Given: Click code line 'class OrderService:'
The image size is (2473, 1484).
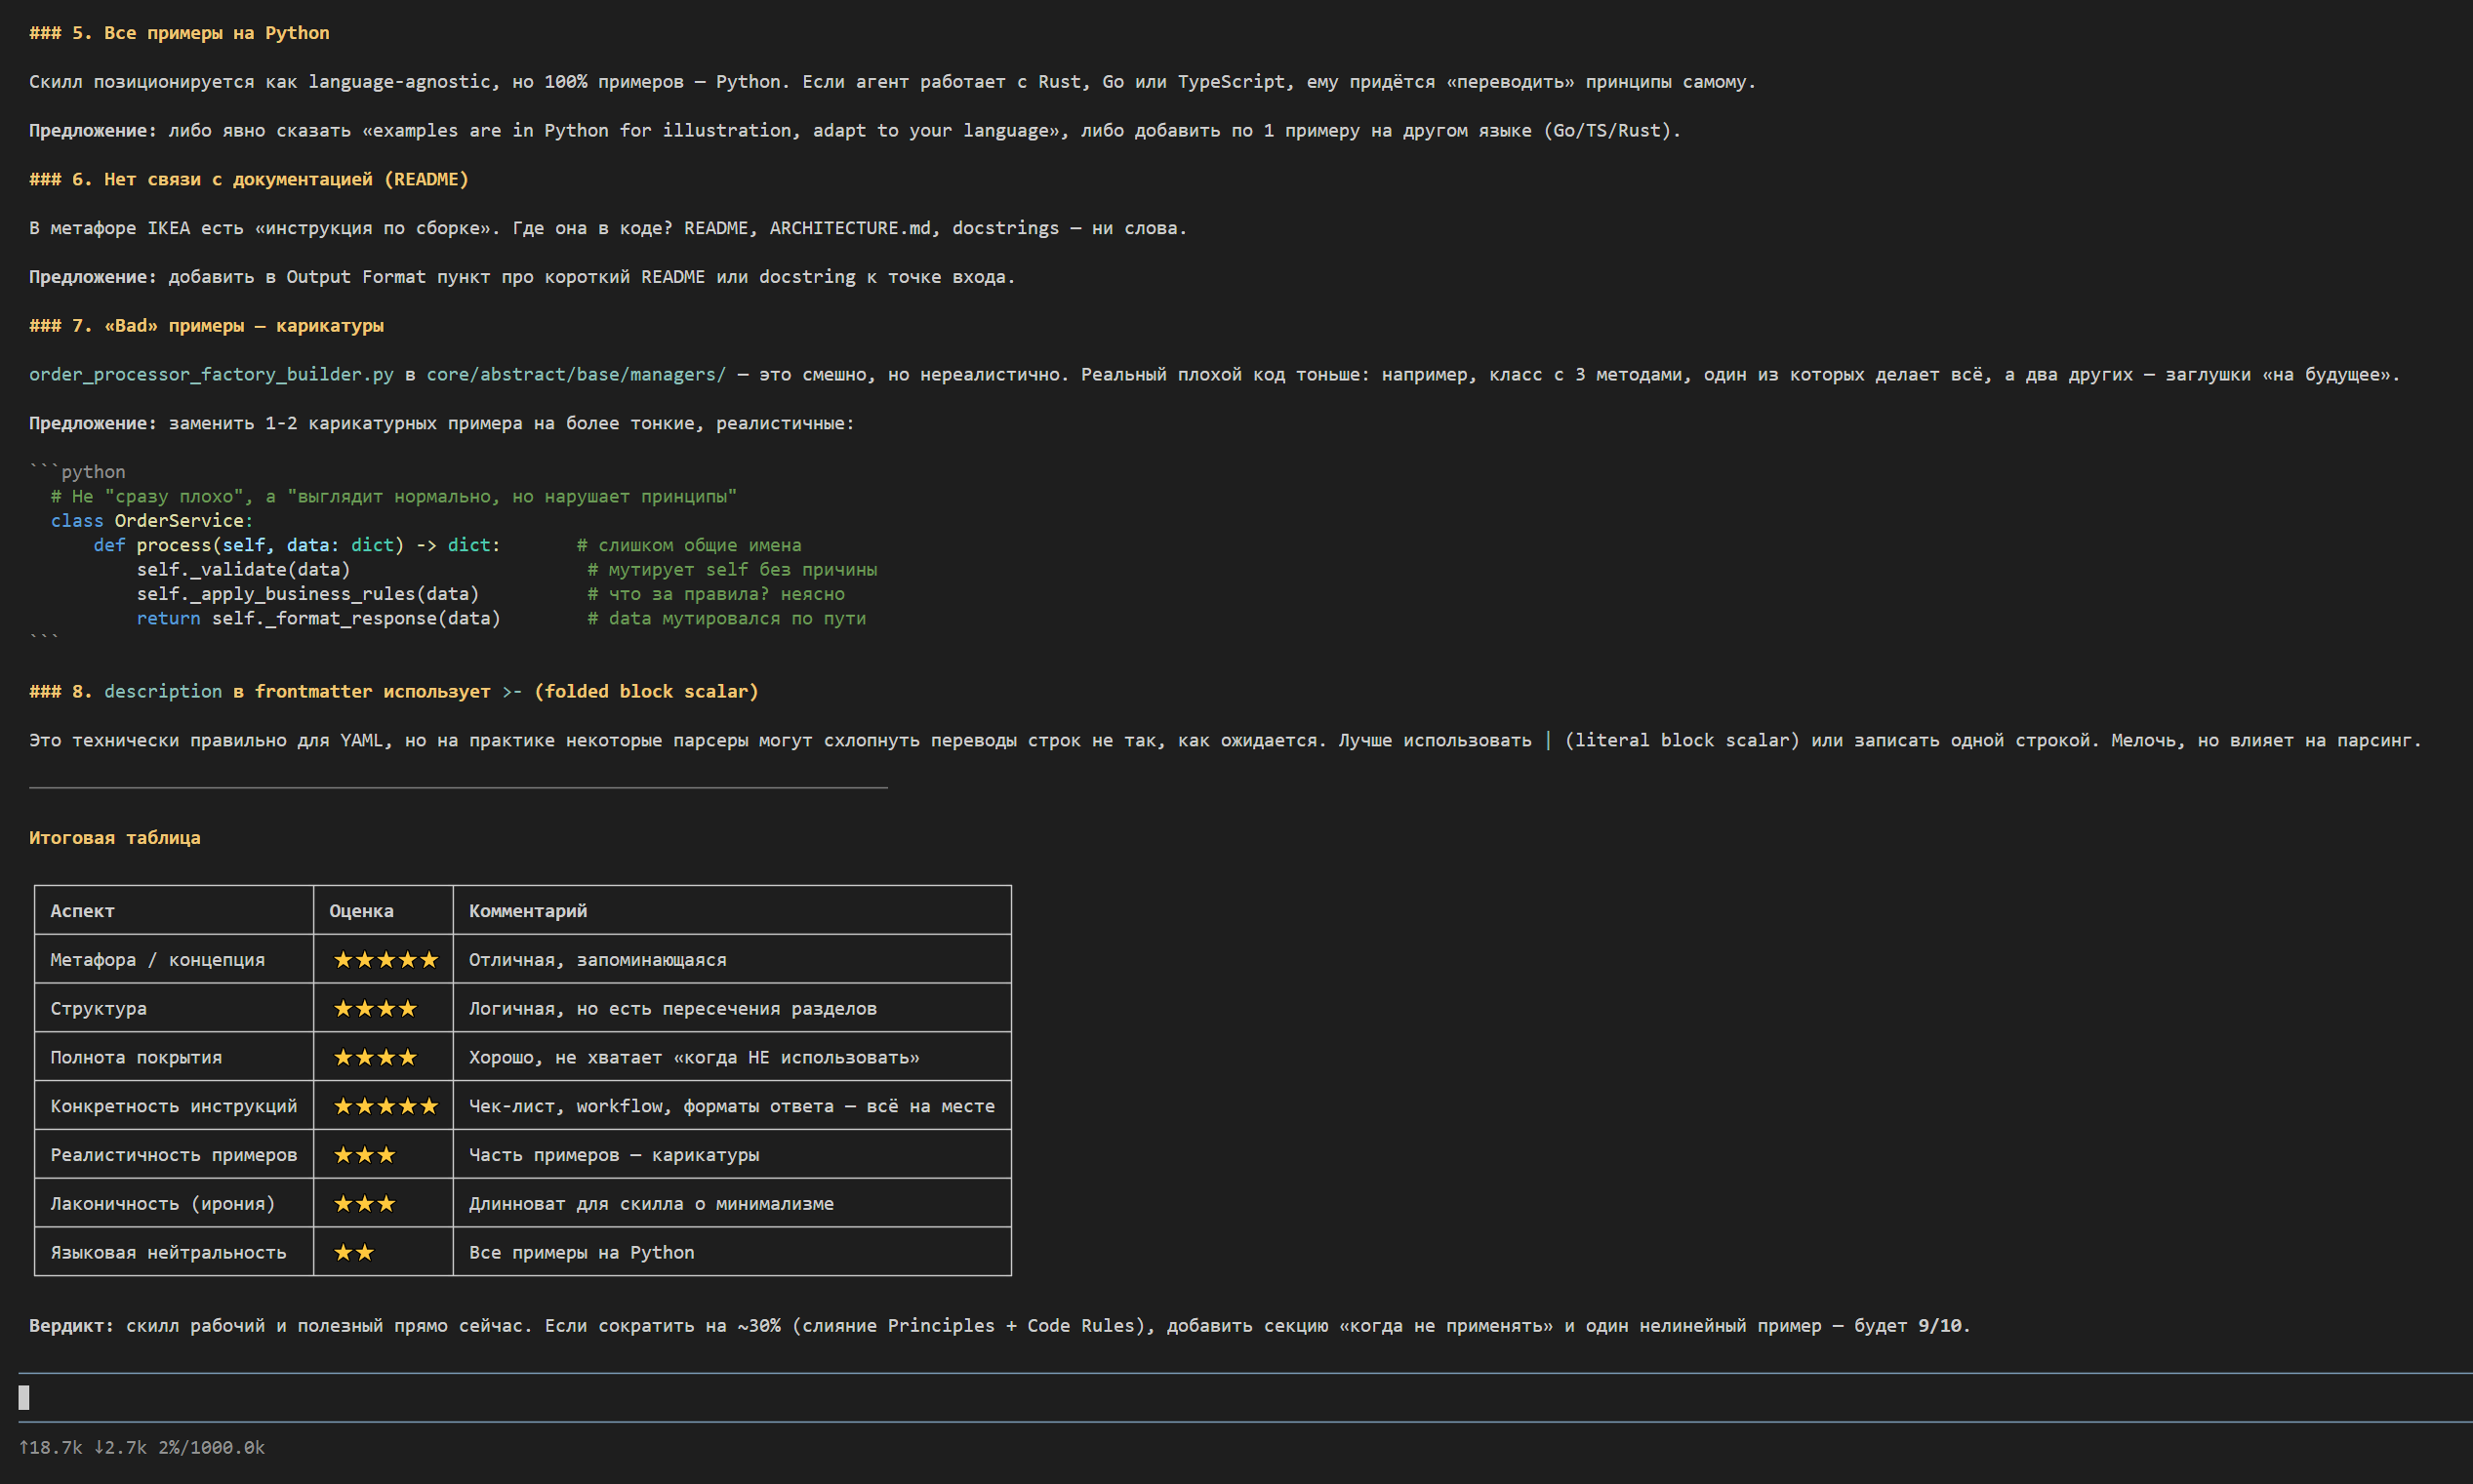Looking at the screenshot, I should (152, 520).
